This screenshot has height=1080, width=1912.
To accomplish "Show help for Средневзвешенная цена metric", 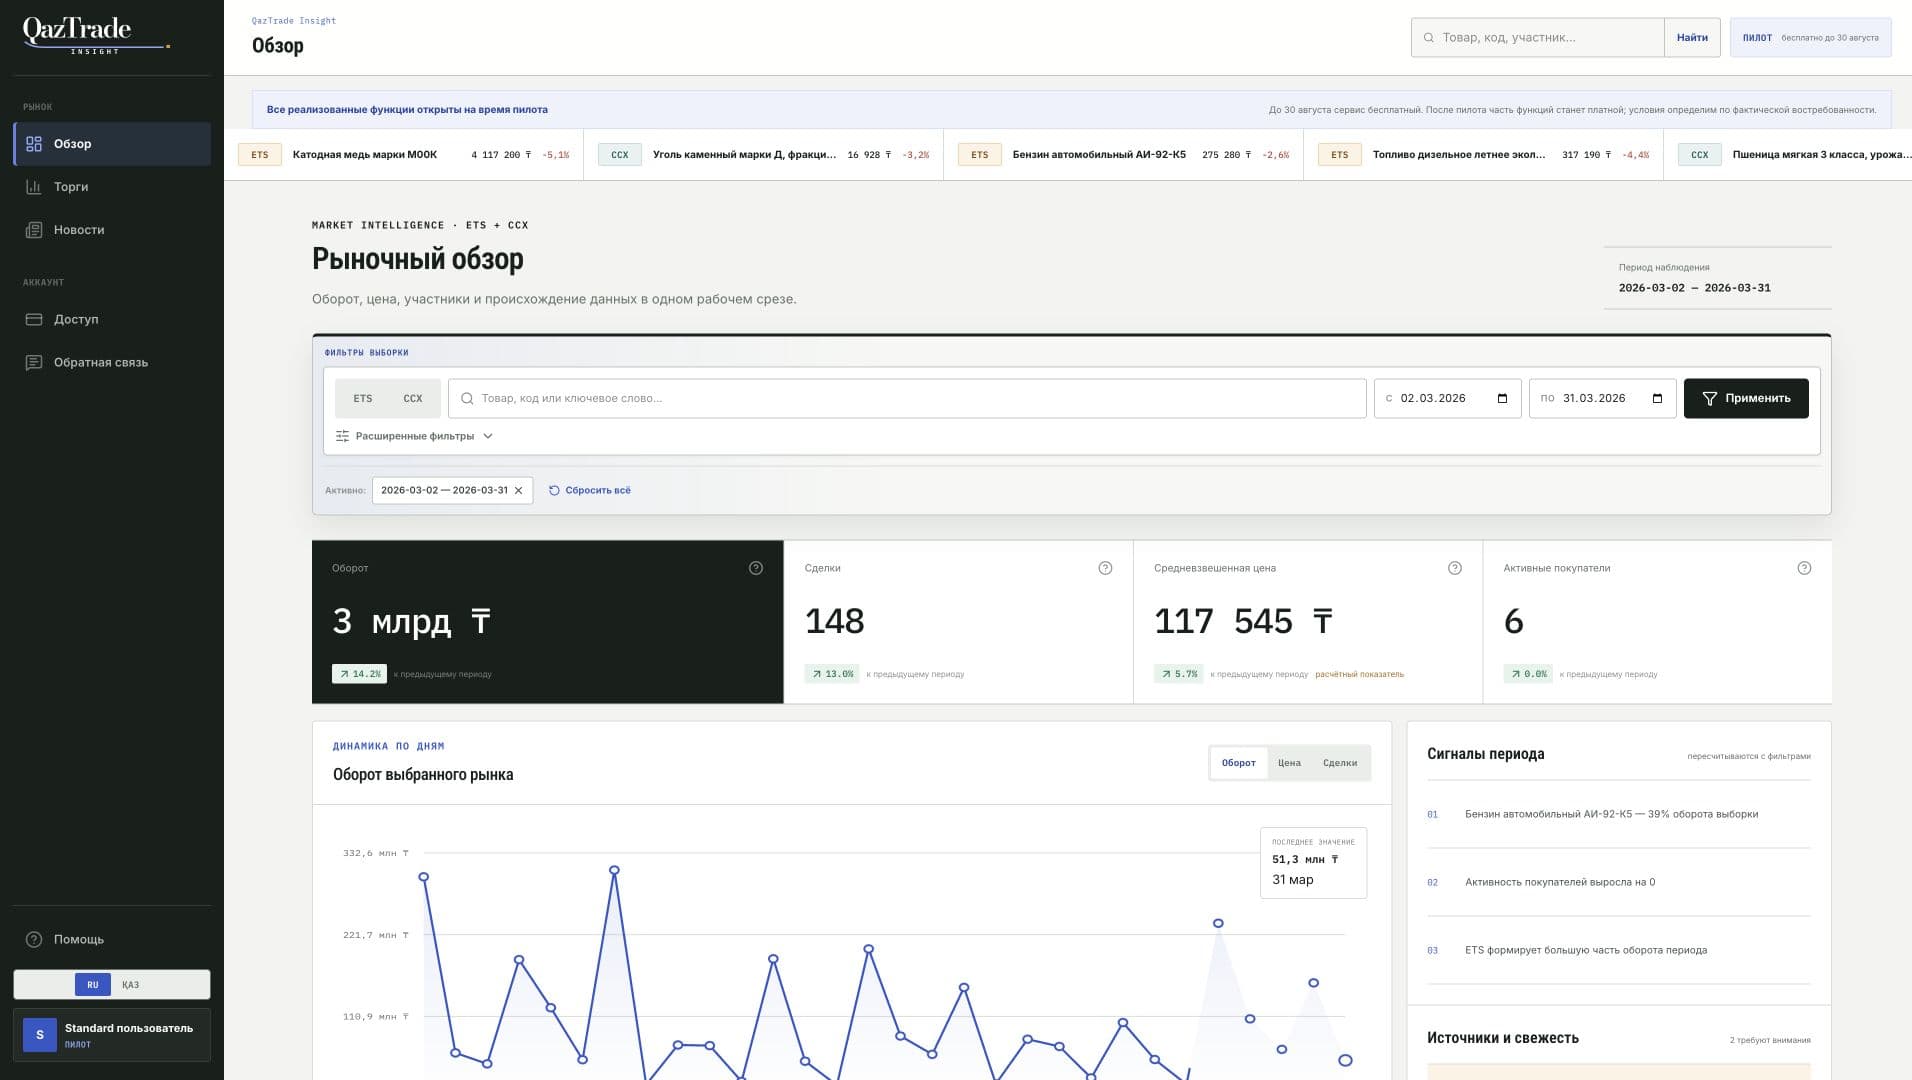I will point(1455,569).
